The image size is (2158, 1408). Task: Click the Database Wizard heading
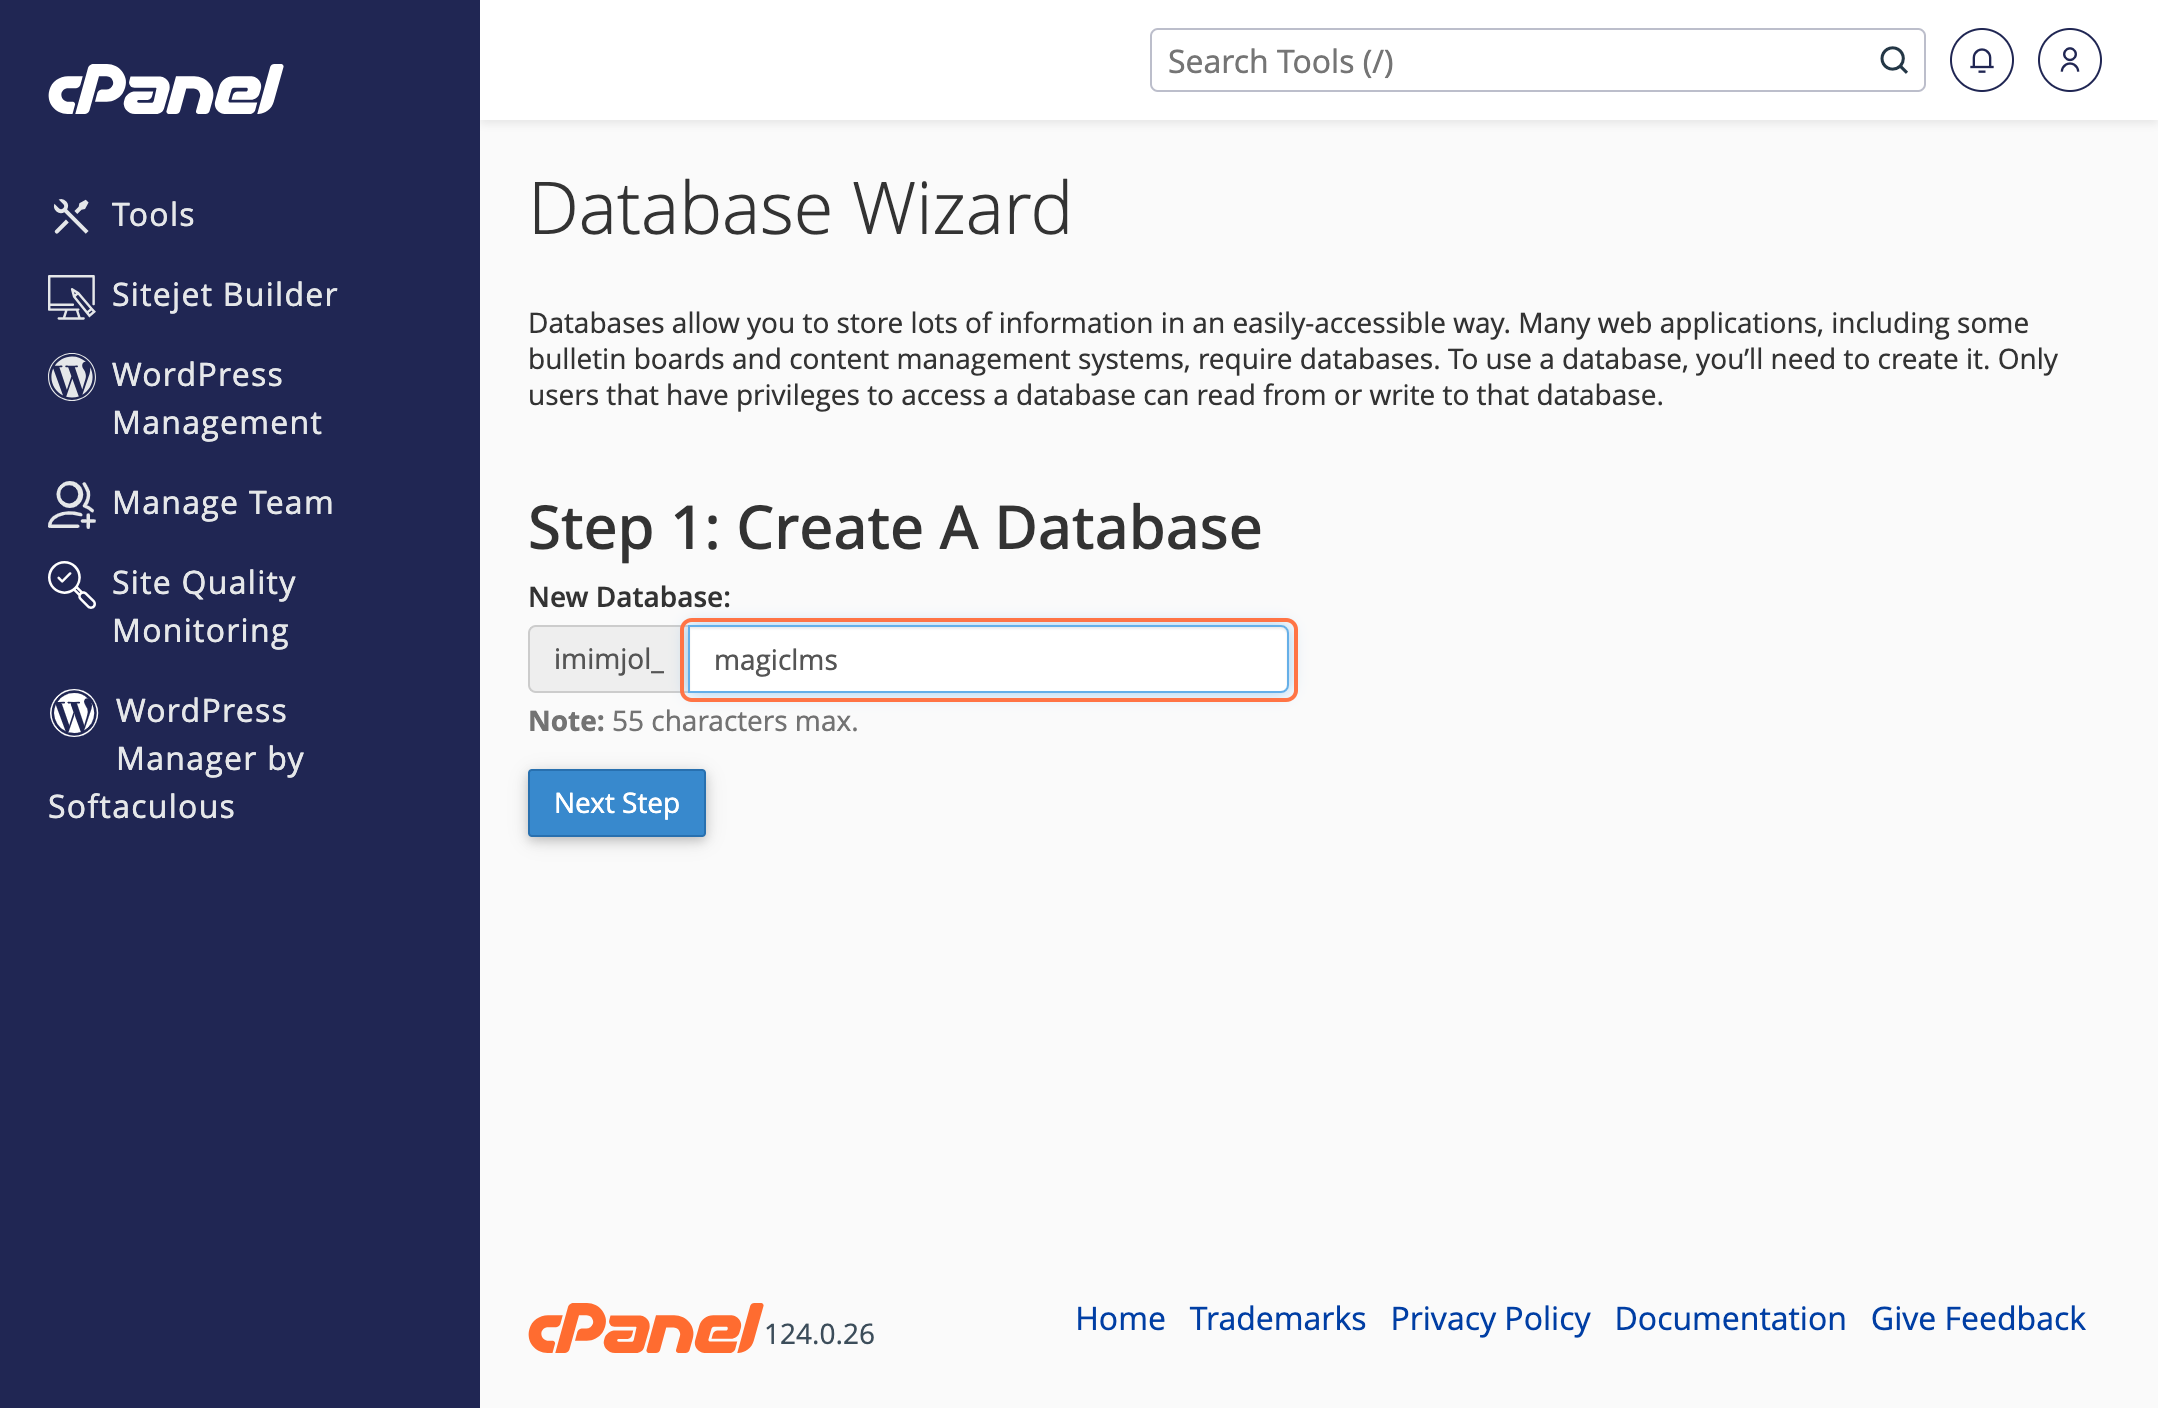point(799,208)
